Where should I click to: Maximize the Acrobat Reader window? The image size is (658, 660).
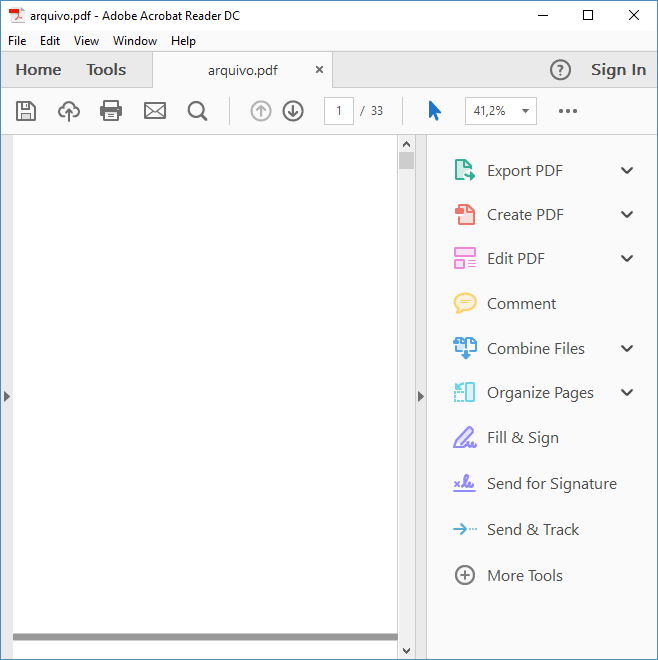tap(588, 15)
